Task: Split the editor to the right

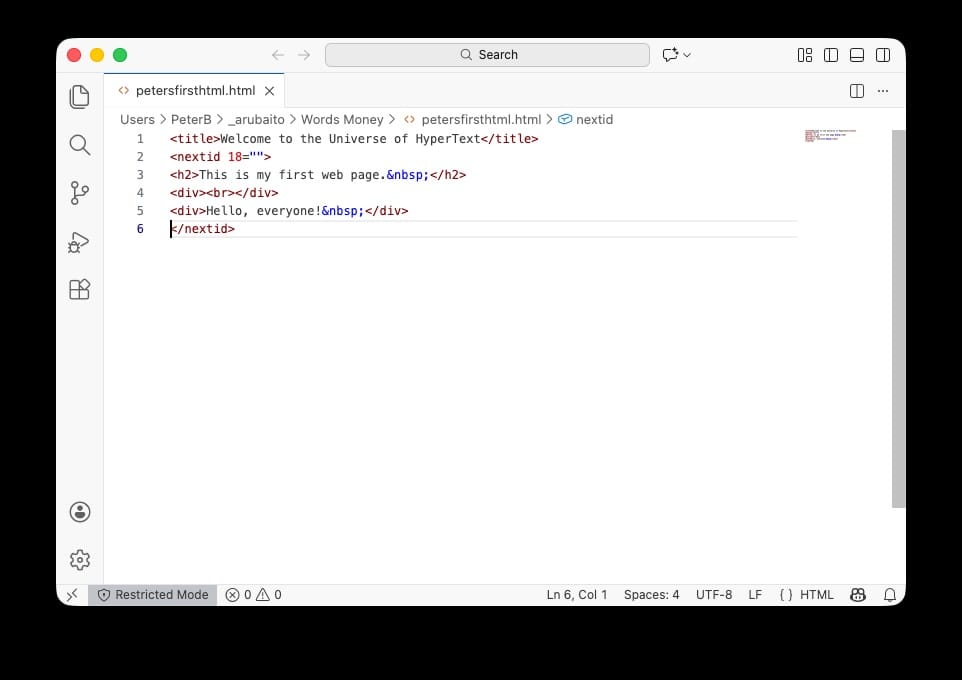Action: pos(857,91)
